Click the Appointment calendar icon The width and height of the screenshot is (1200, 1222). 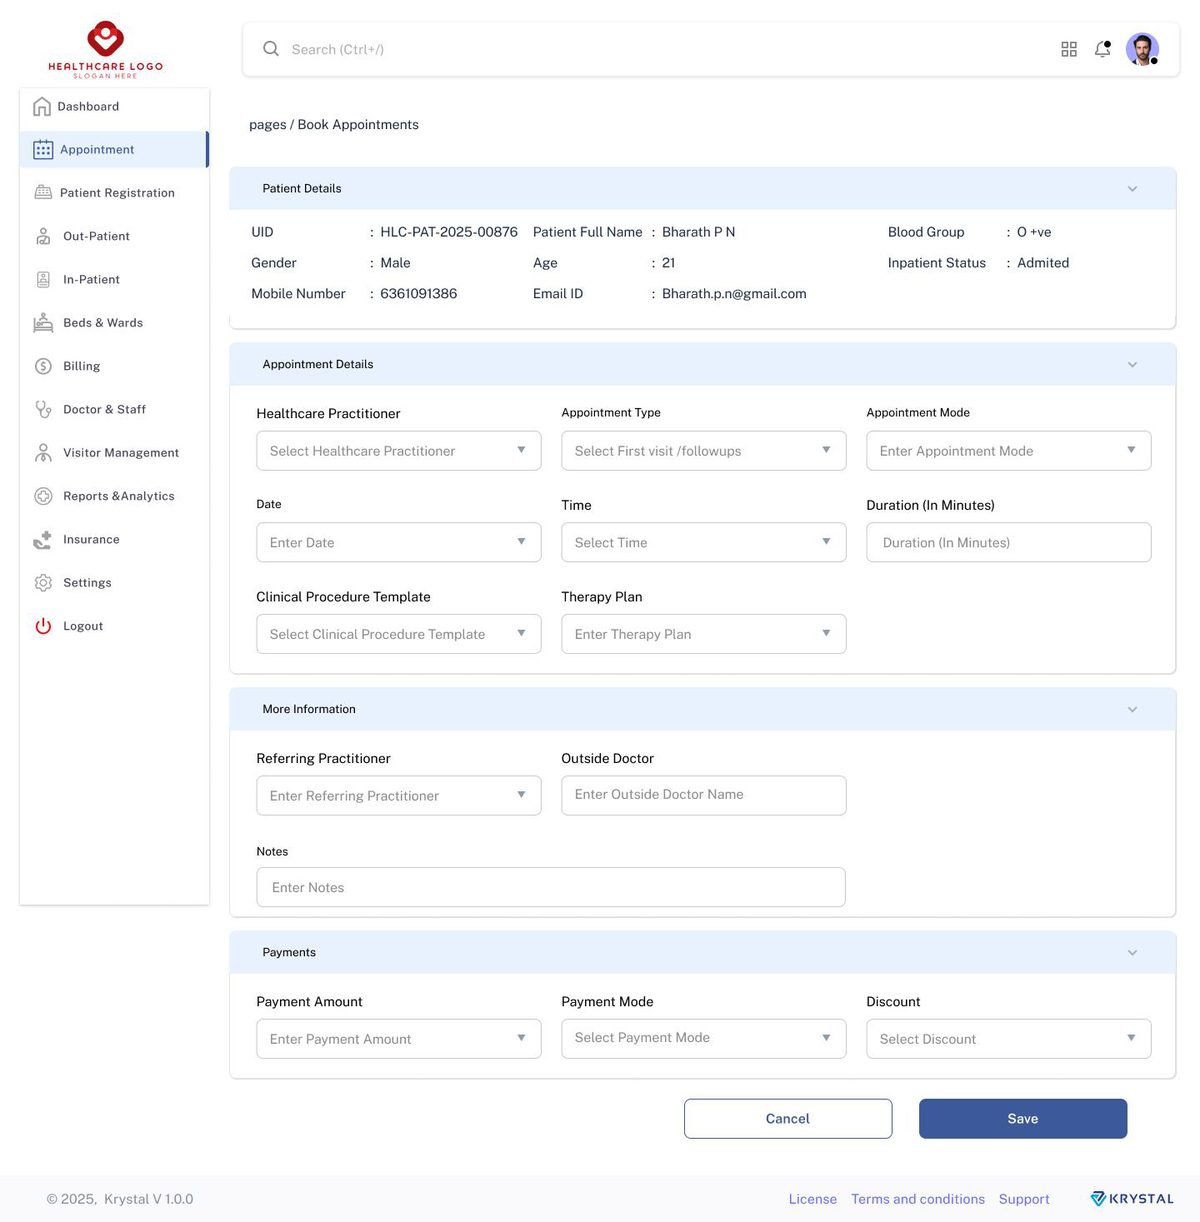(43, 150)
